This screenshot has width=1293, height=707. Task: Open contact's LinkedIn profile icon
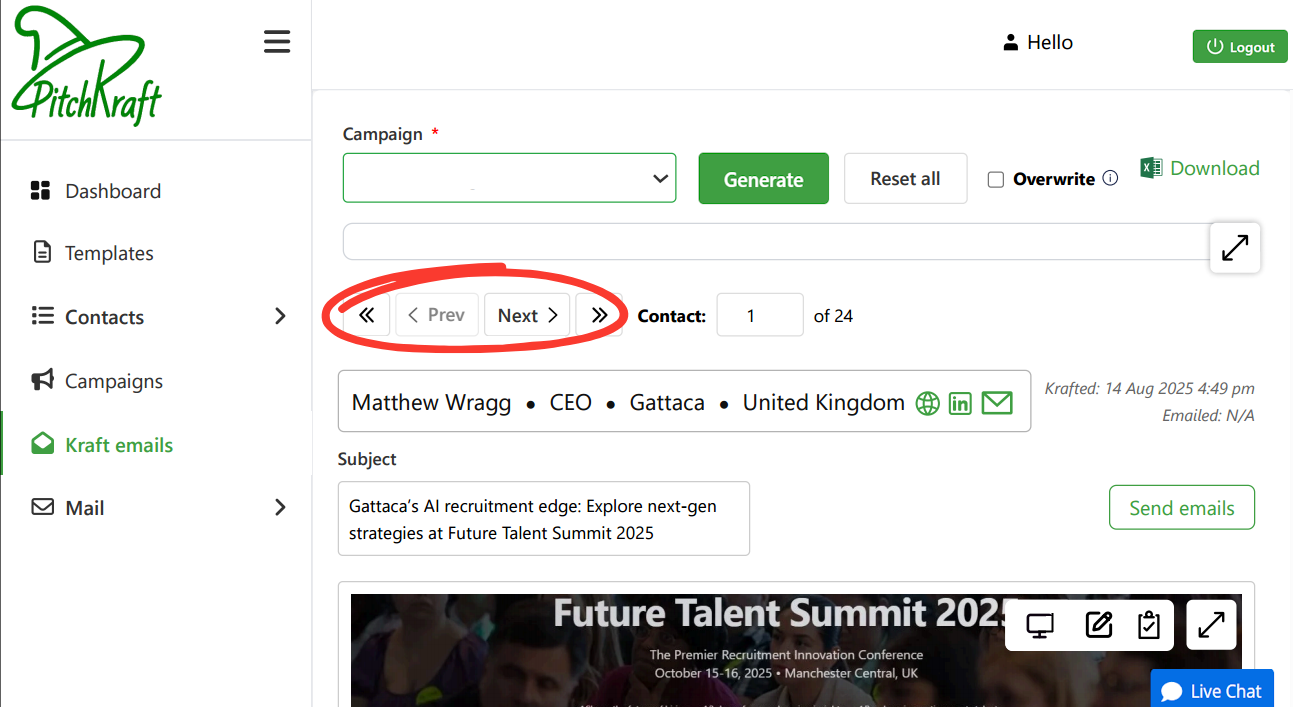pos(960,403)
